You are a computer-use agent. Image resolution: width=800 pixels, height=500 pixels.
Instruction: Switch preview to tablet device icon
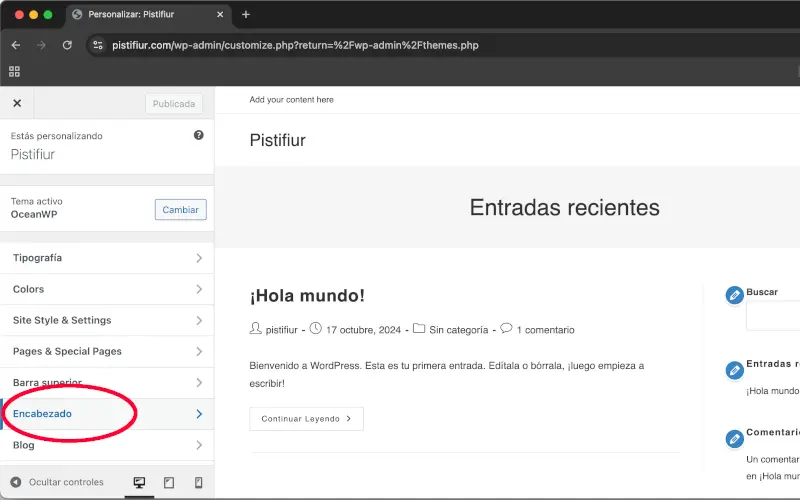[169, 482]
